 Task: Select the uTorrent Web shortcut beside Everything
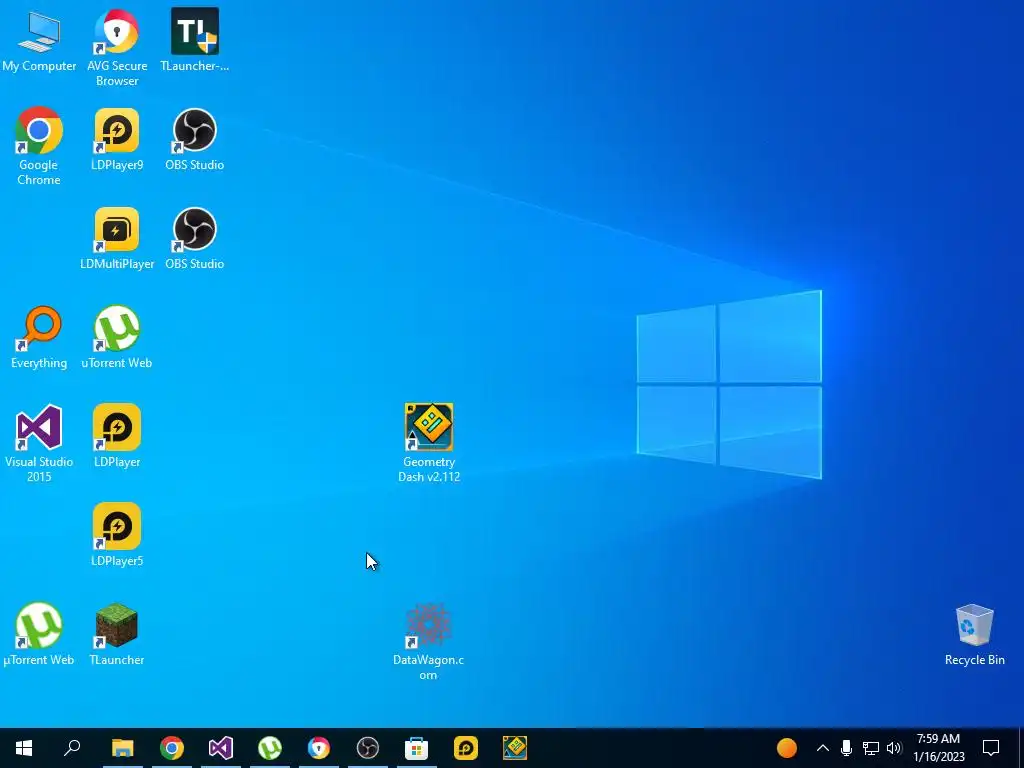pyautogui.click(x=117, y=338)
